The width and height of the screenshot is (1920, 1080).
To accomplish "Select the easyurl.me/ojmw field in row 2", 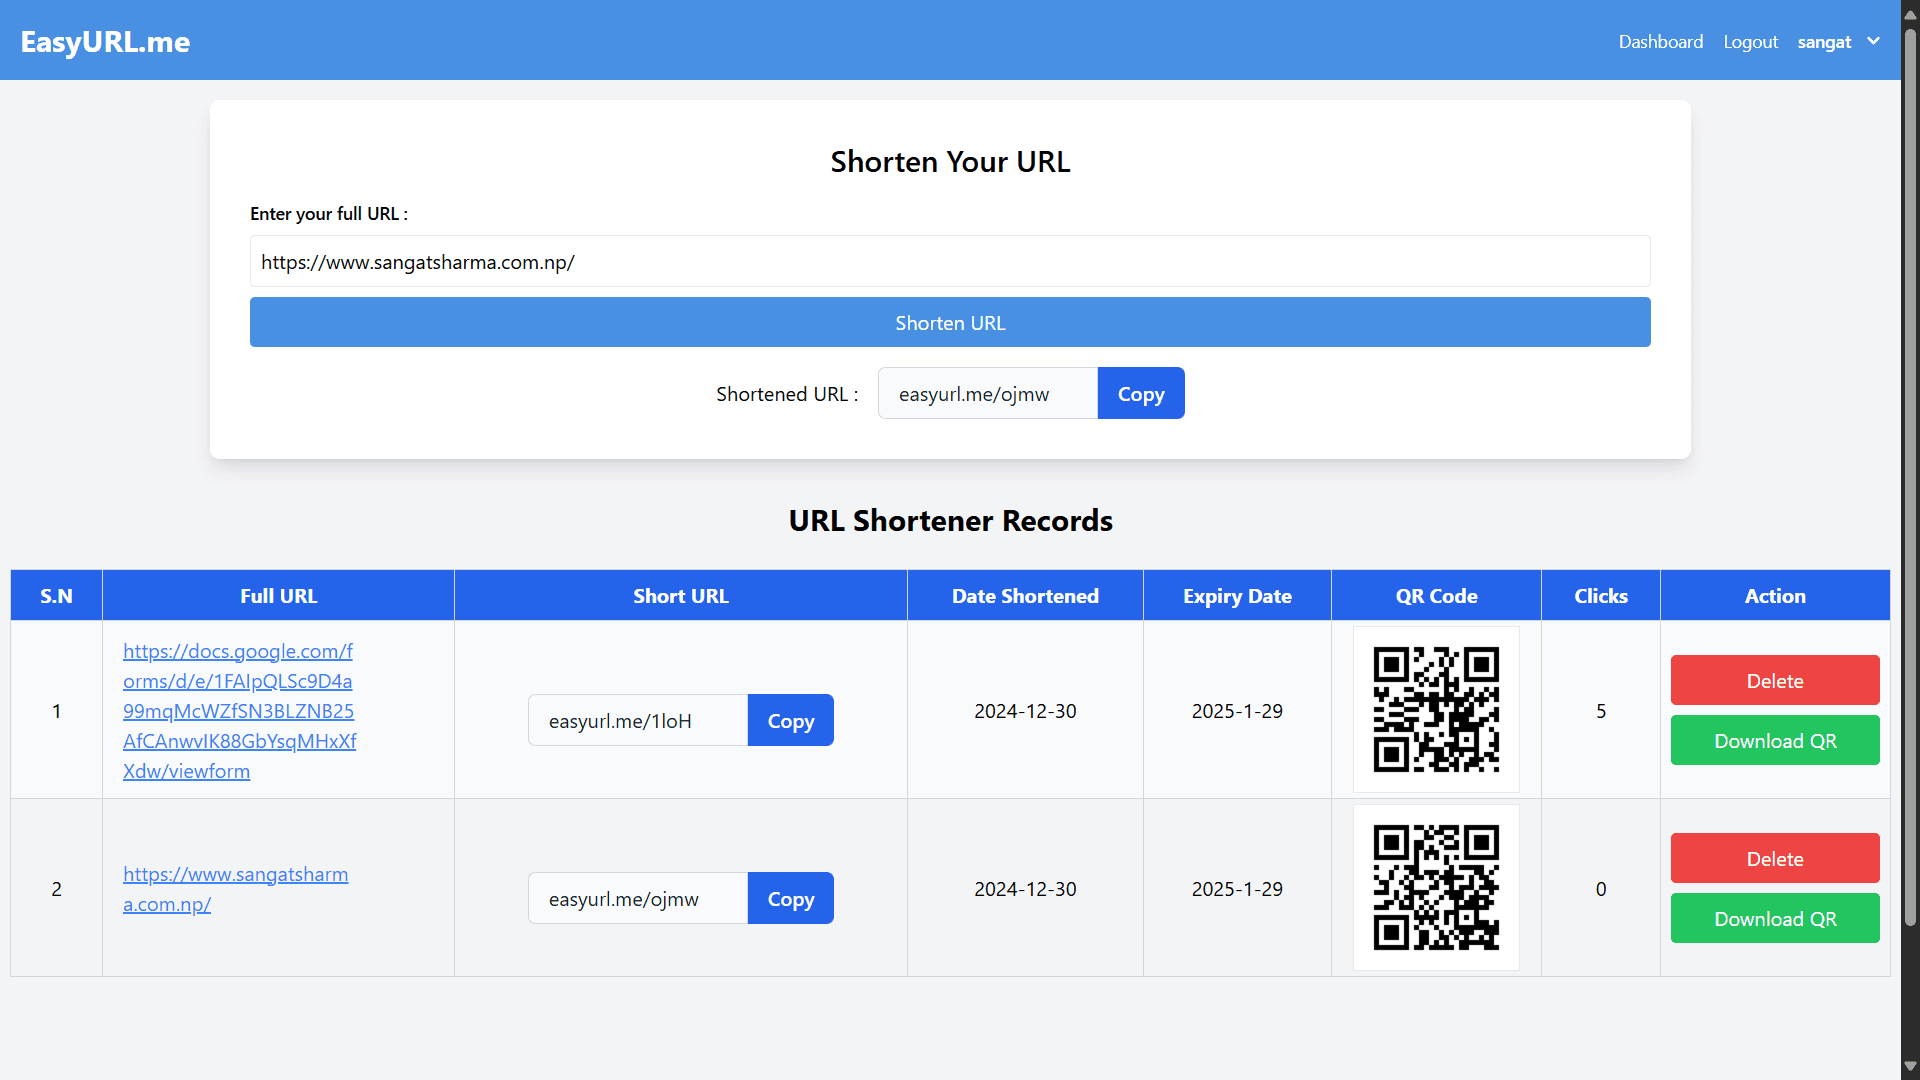I will click(638, 898).
